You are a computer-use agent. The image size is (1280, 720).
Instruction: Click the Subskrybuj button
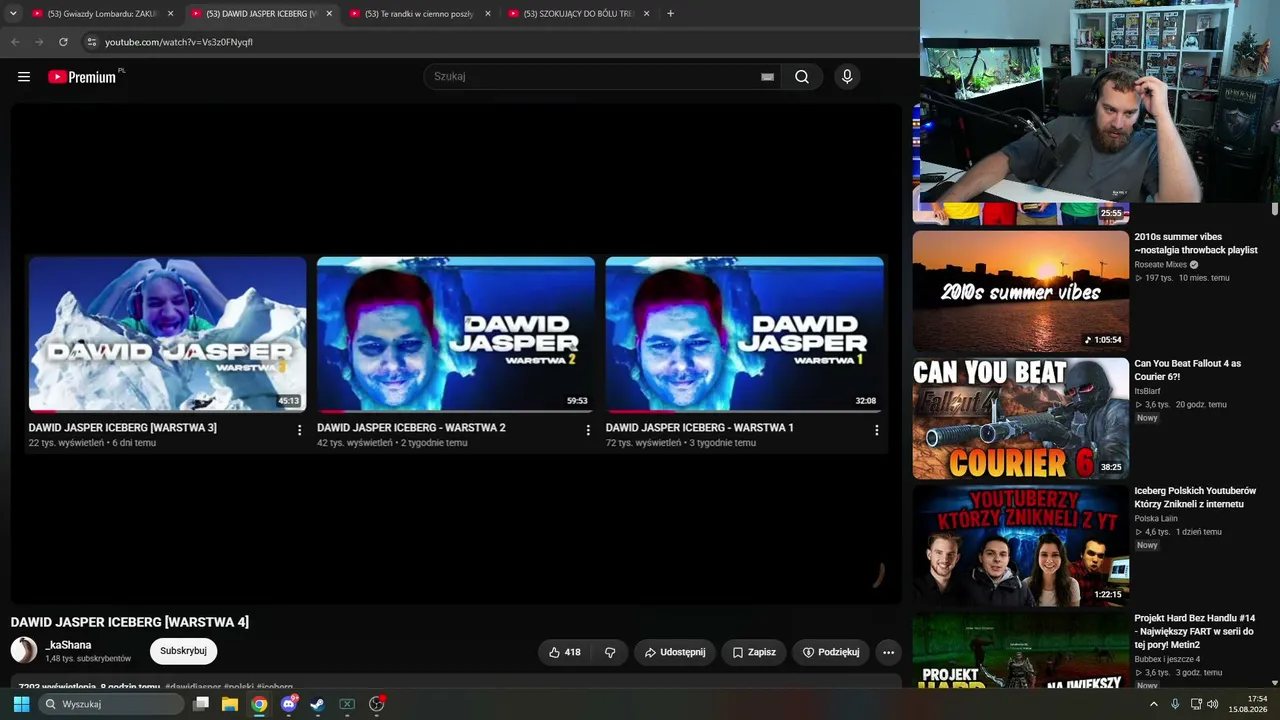pyautogui.click(x=183, y=651)
